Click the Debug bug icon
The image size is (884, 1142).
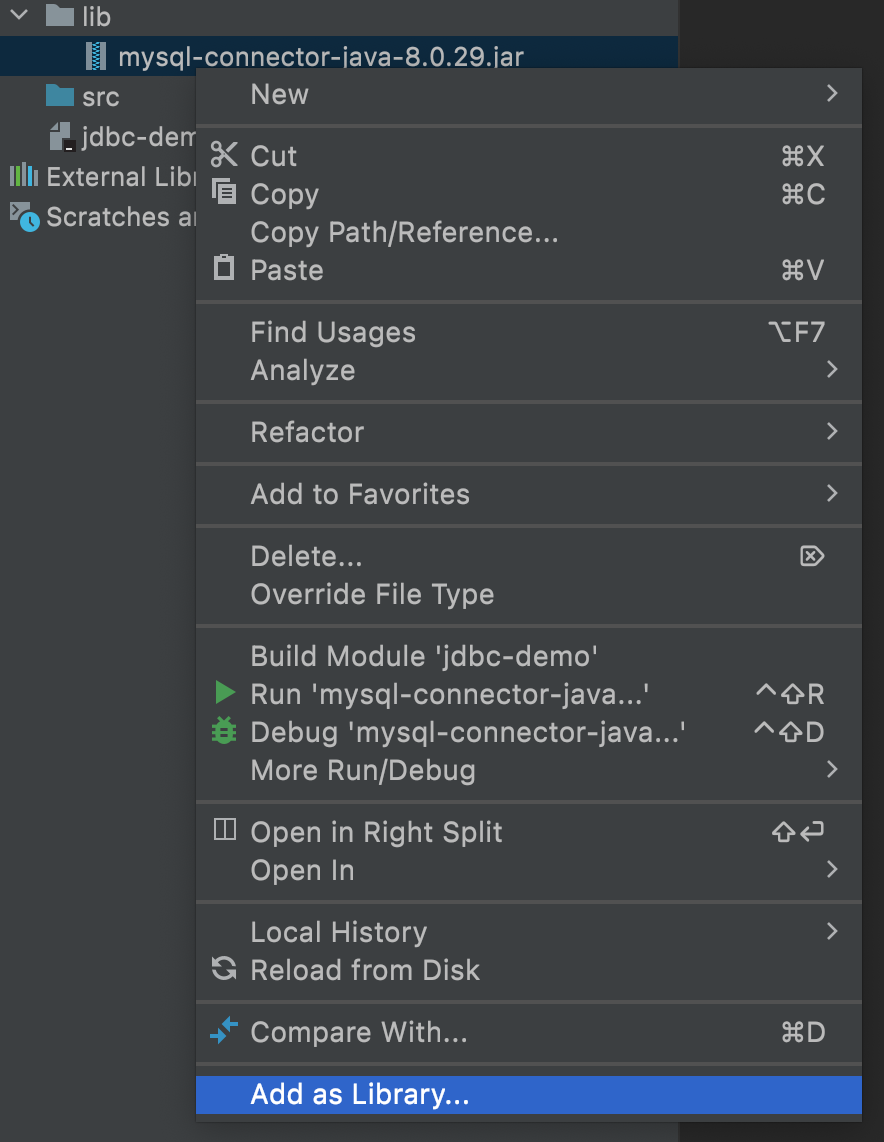point(222,732)
